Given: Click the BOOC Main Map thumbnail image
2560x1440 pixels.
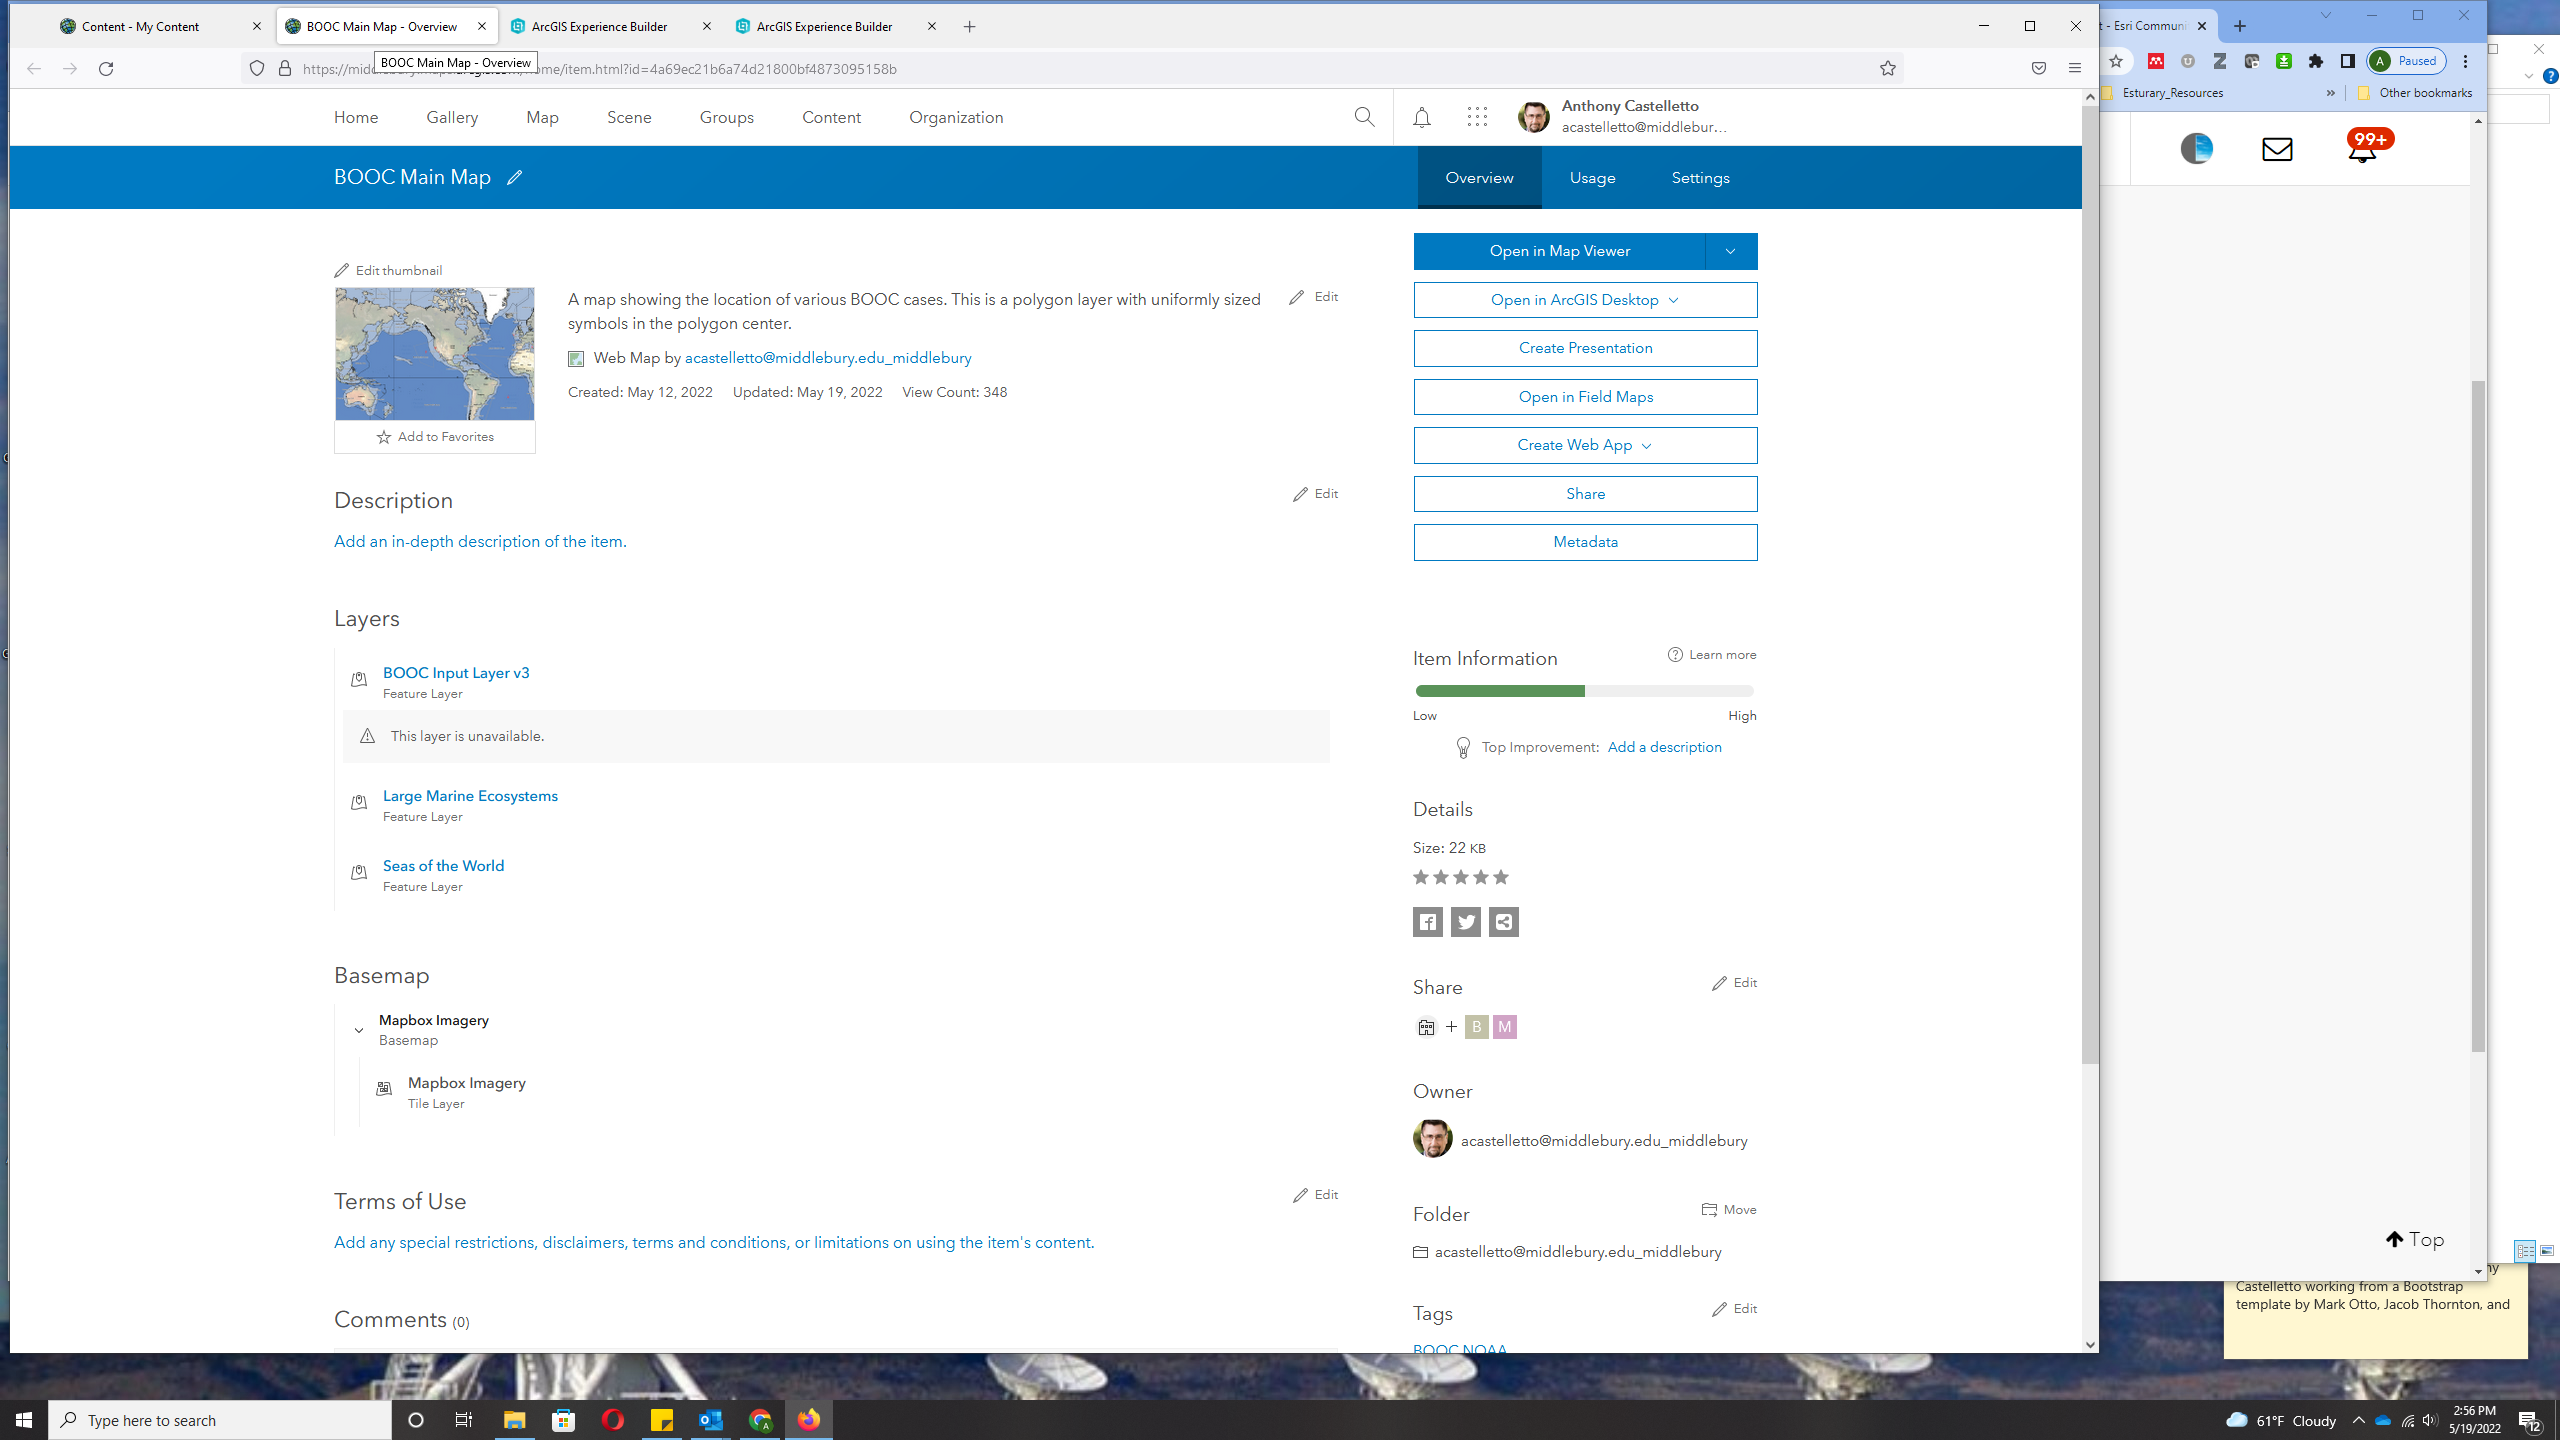Looking at the screenshot, I should 435,354.
